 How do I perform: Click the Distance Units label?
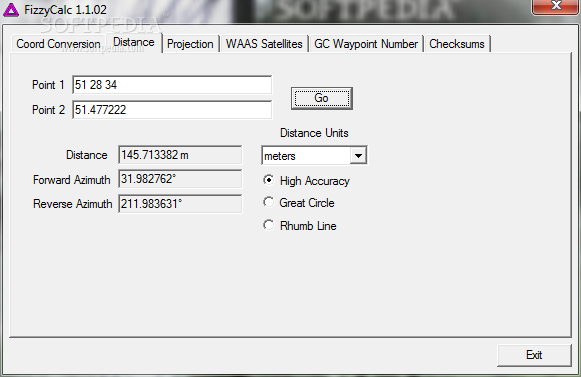coord(314,133)
